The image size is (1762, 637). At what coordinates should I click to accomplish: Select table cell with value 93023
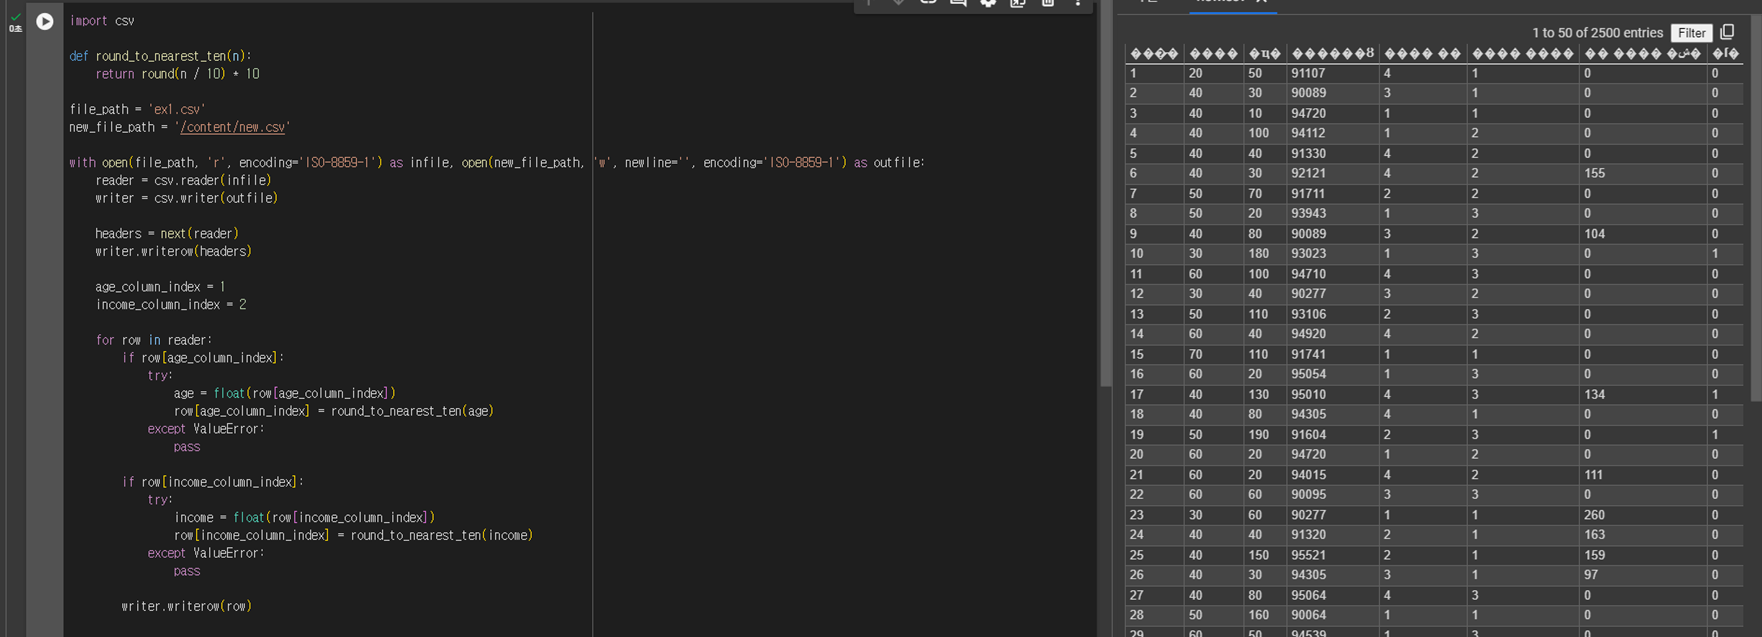click(x=1333, y=253)
